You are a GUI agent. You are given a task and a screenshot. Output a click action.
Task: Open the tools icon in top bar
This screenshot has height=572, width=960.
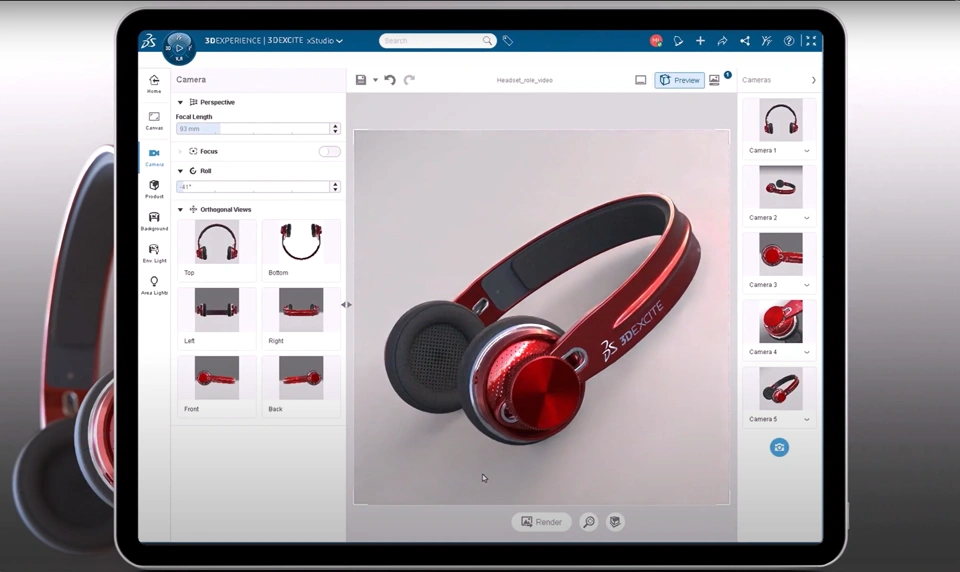(767, 40)
